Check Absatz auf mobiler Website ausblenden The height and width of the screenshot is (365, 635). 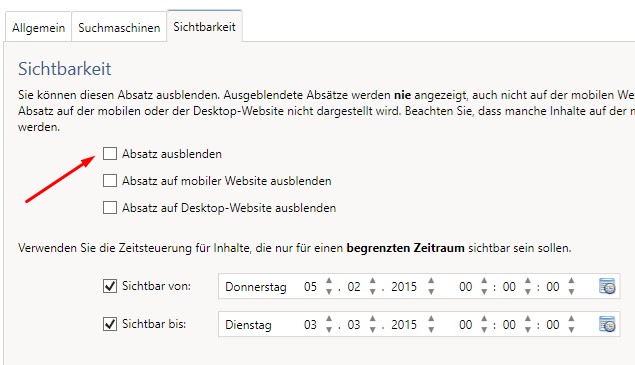110,180
